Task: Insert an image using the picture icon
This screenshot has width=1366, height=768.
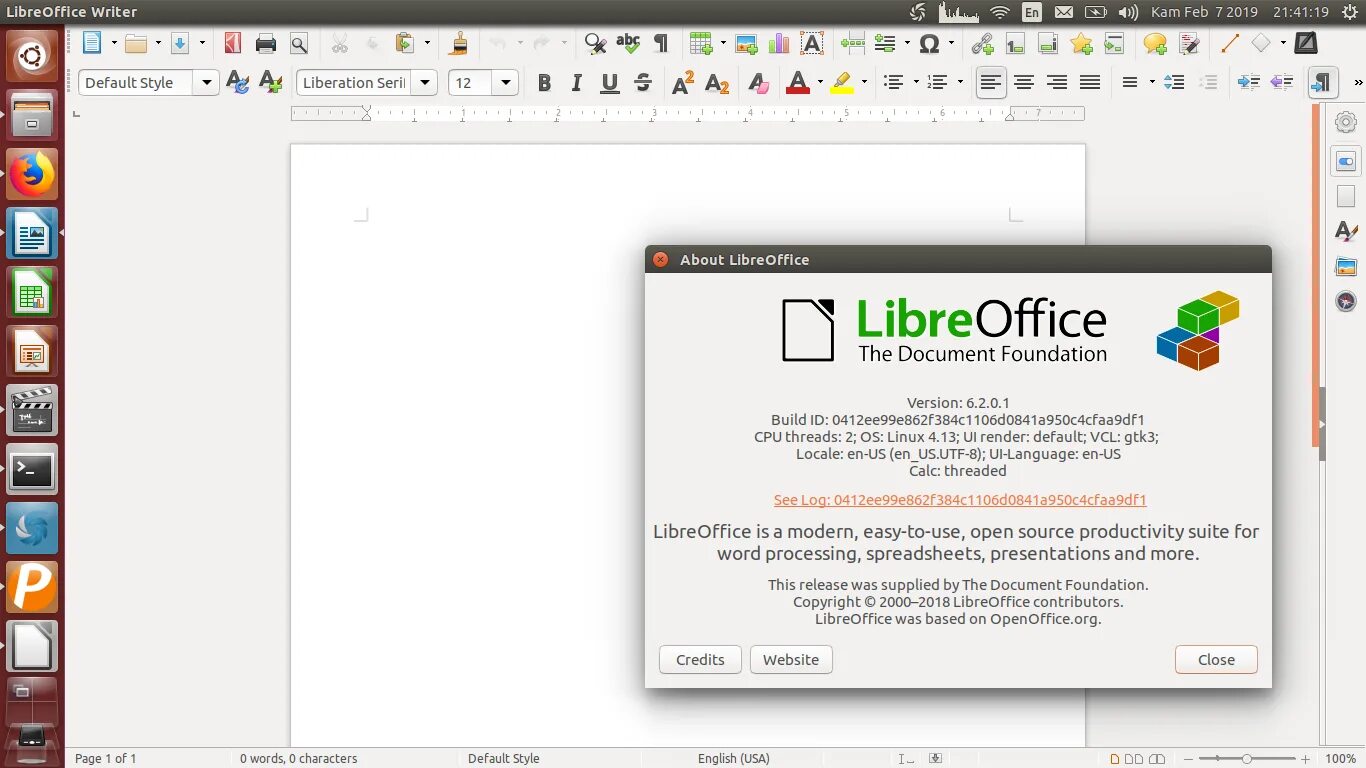Action: pos(746,43)
